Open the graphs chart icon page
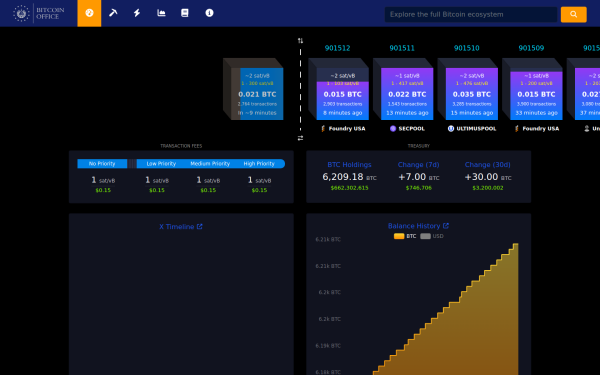Screen dimensions: 600x375 [161, 13]
